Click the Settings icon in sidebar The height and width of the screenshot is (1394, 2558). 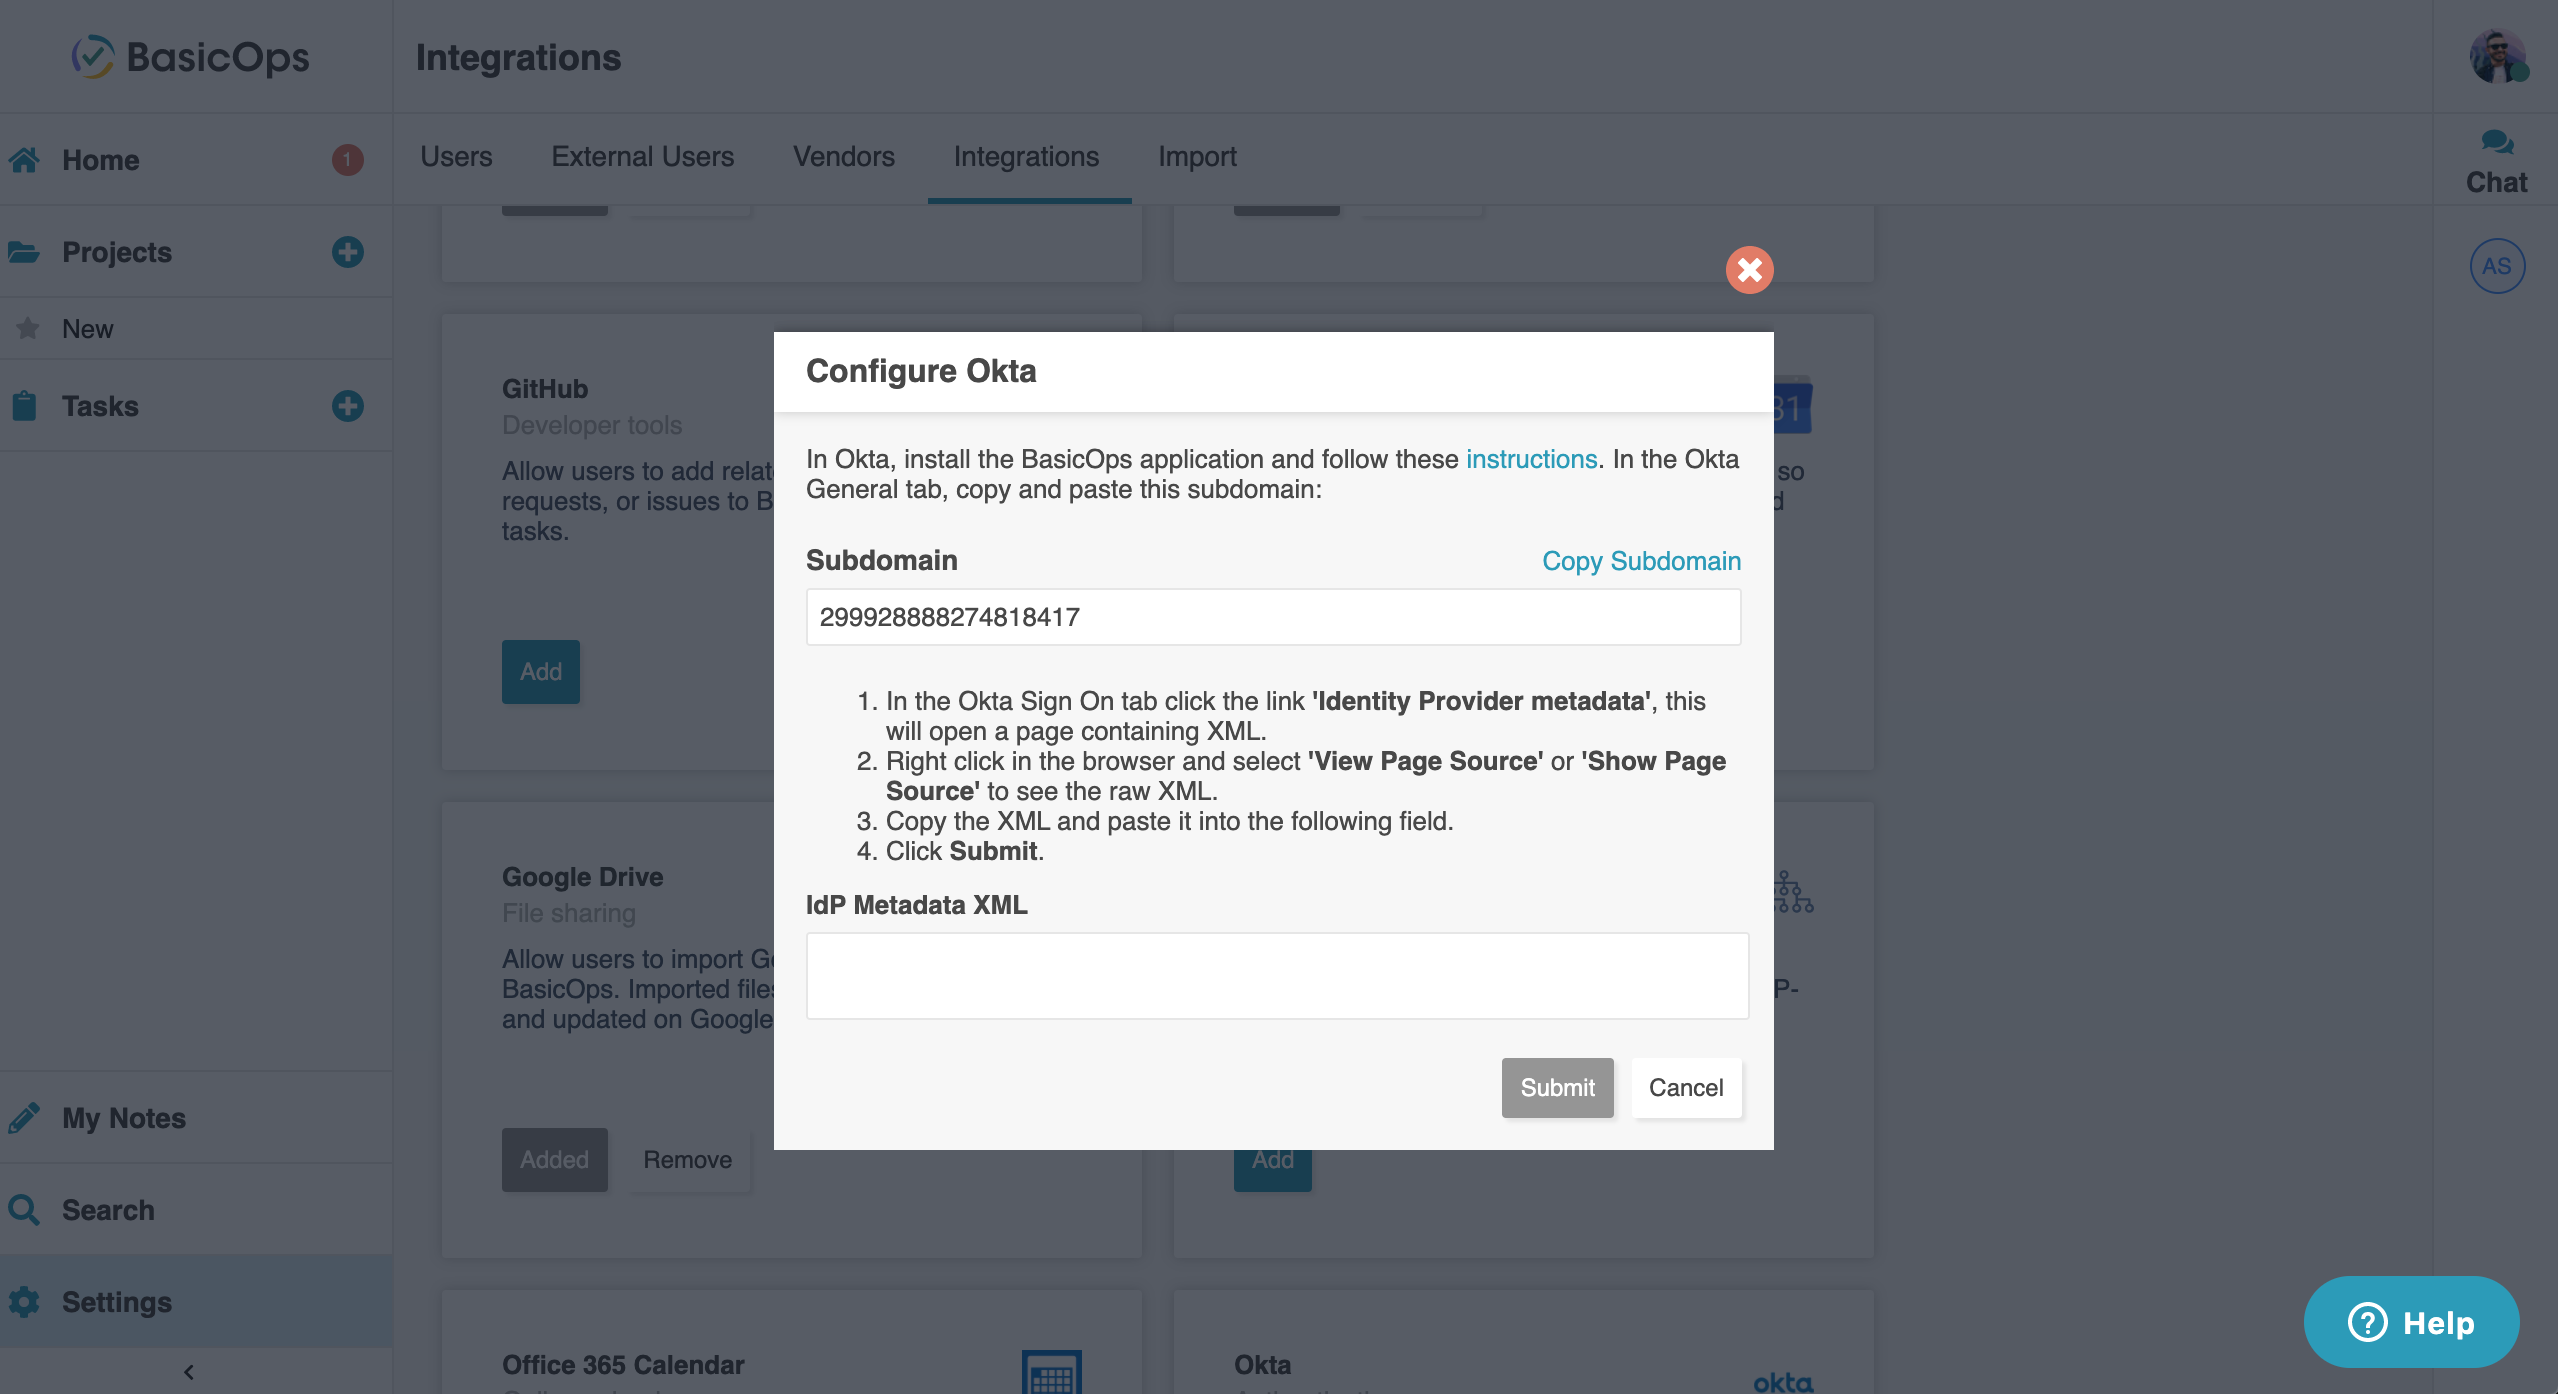pyautogui.click(x=24, y=1301)
